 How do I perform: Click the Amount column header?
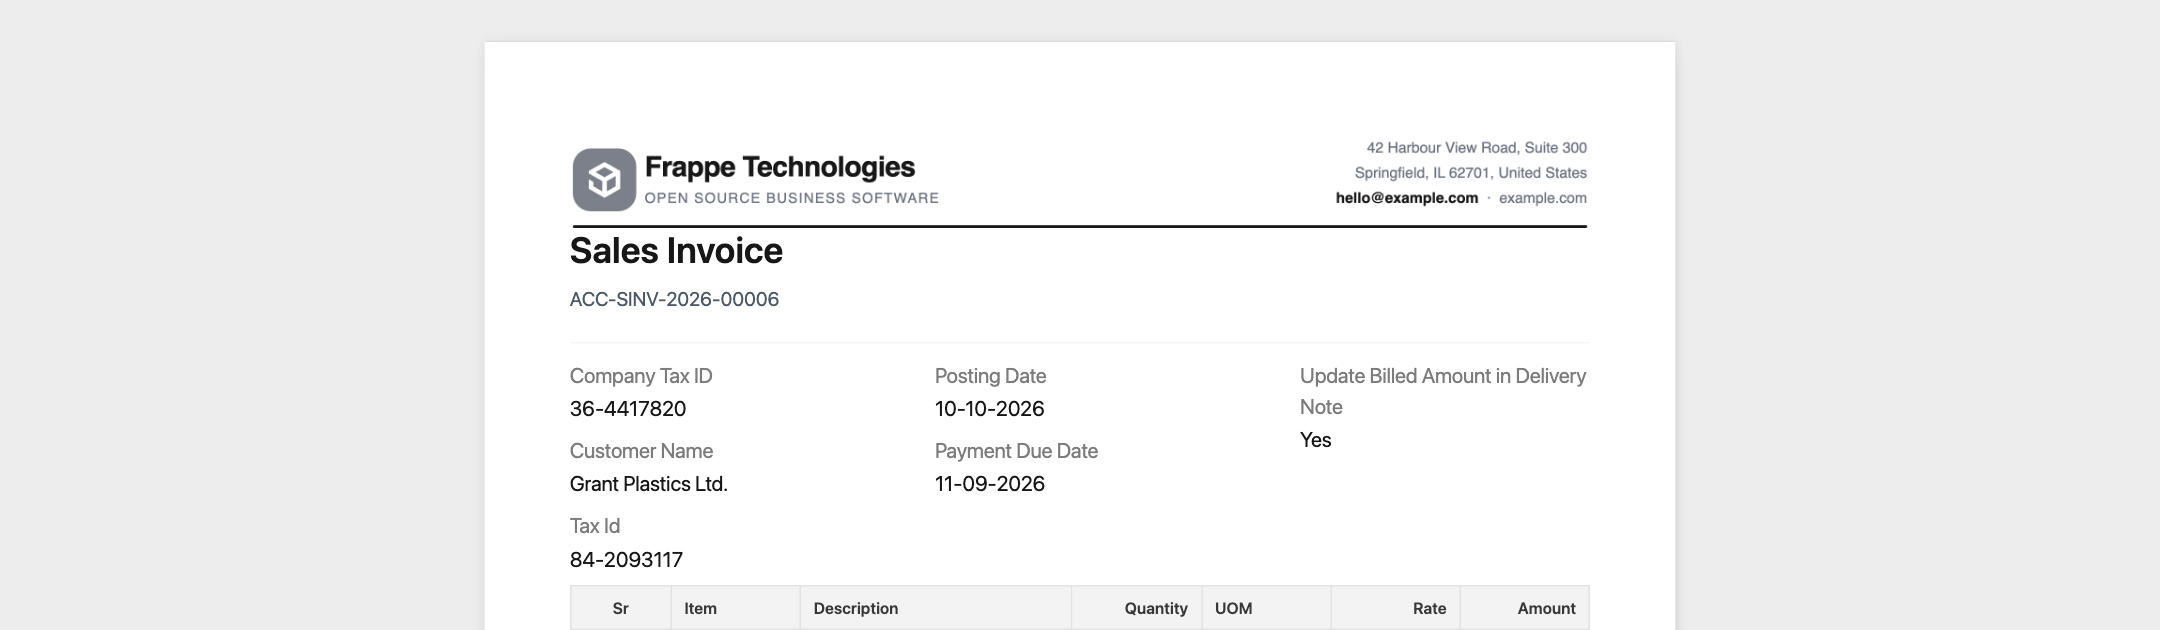pos(1524,608)
